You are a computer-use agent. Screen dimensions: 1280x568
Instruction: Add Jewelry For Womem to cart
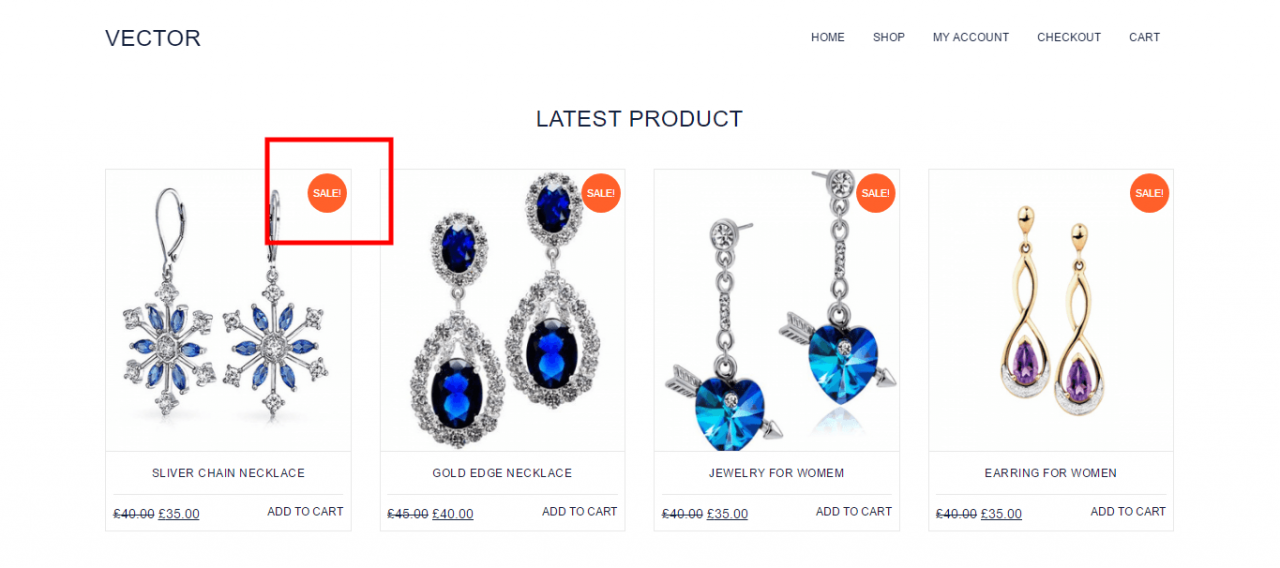pos(854,511)
